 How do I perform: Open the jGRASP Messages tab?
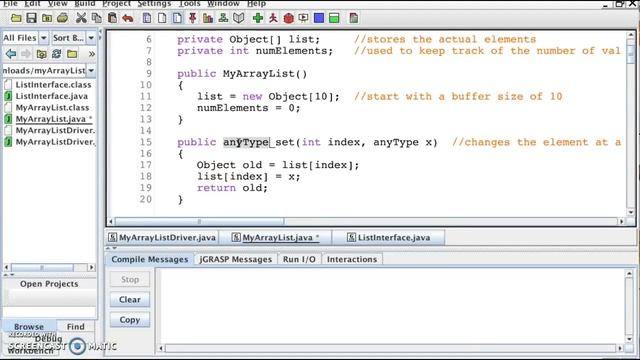point(236,259)
